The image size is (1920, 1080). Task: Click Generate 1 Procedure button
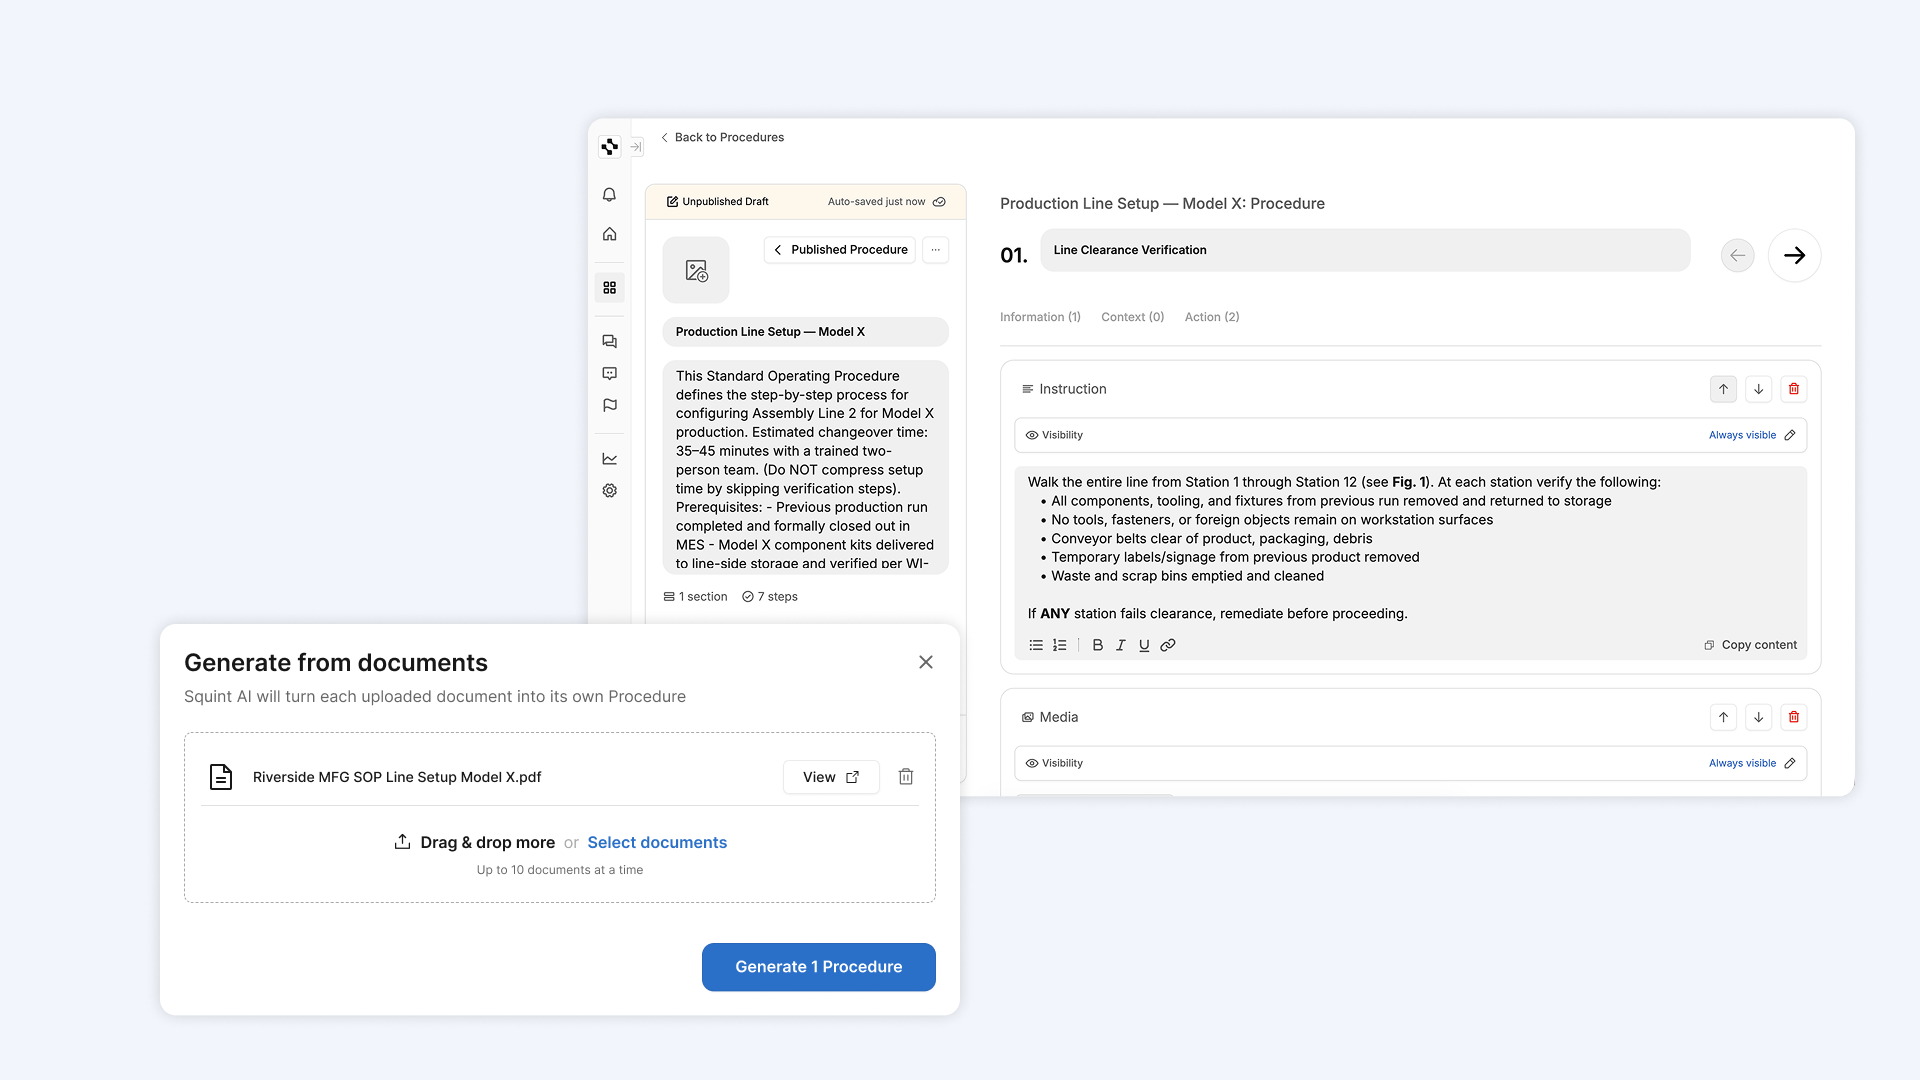tap(818, 967)
